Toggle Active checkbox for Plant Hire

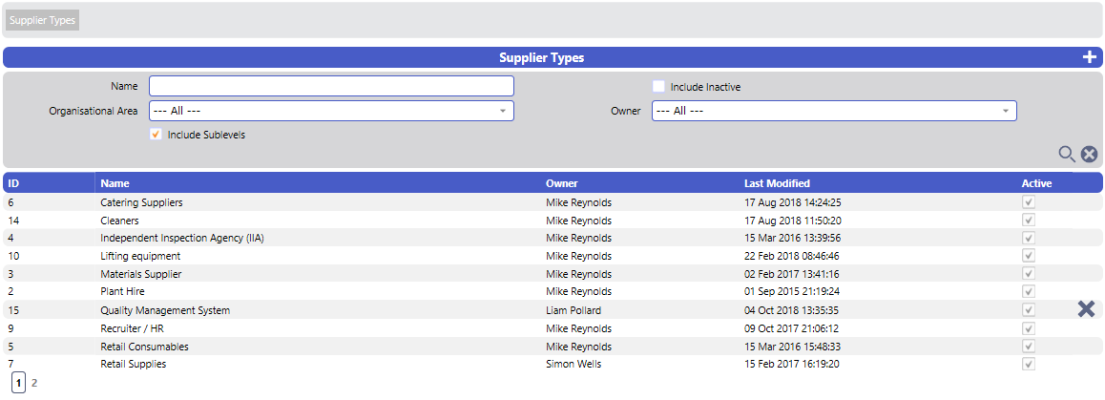(x=1029, y=291)
